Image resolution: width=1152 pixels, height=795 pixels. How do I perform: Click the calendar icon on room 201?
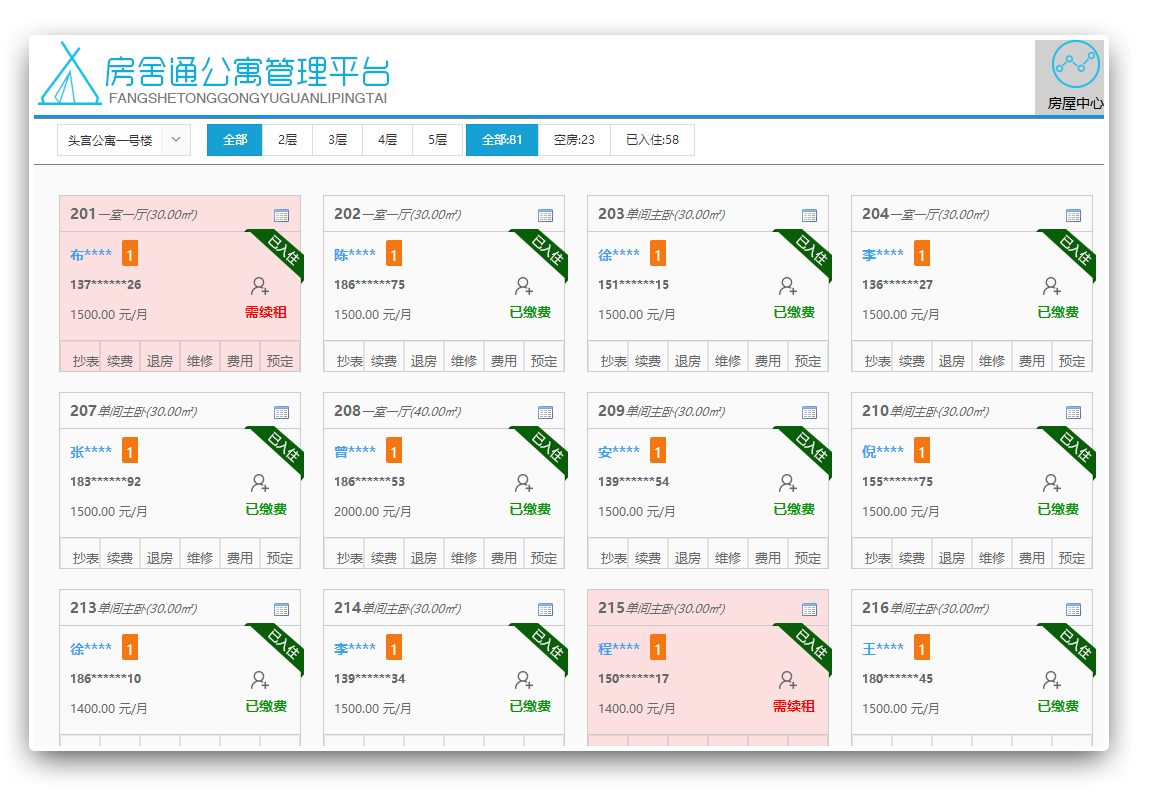[x=281, y=215]
